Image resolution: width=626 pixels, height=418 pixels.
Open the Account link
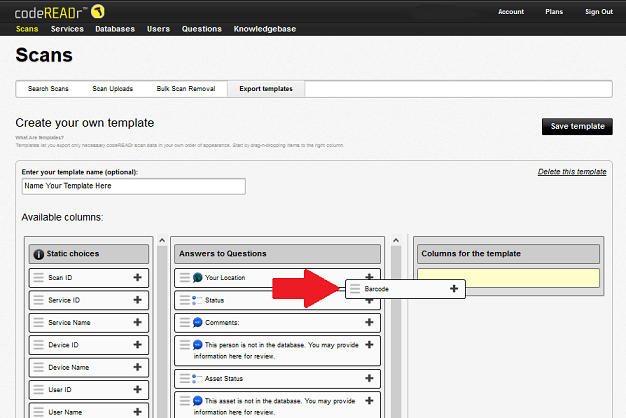pos(511,12)
